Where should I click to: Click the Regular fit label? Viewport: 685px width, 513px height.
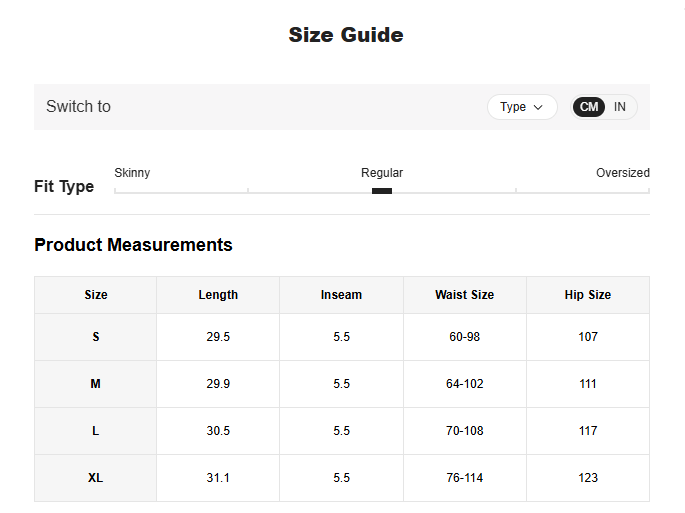pos(382,173)
